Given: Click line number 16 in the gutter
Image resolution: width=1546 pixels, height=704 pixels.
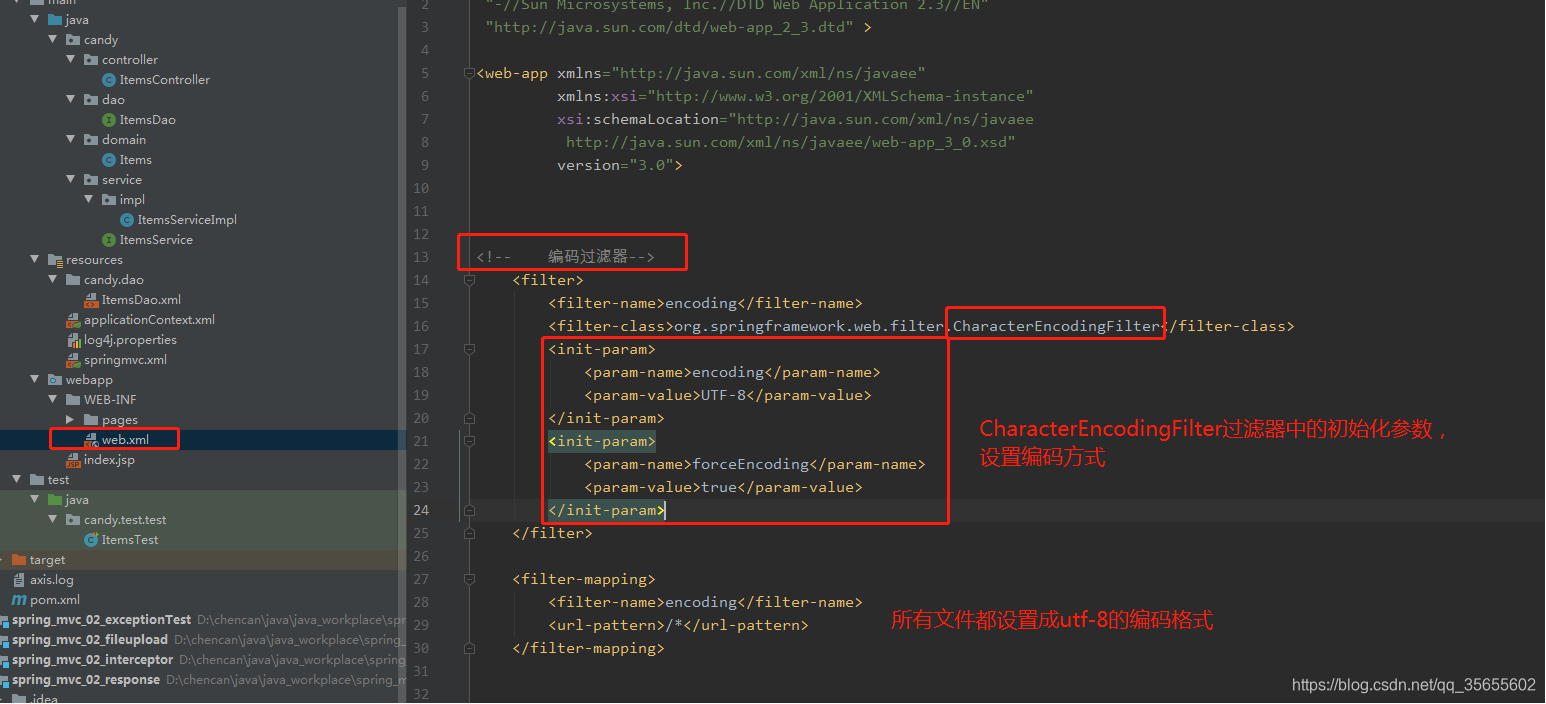Looking at the screenshot, I should coord(420,326).
